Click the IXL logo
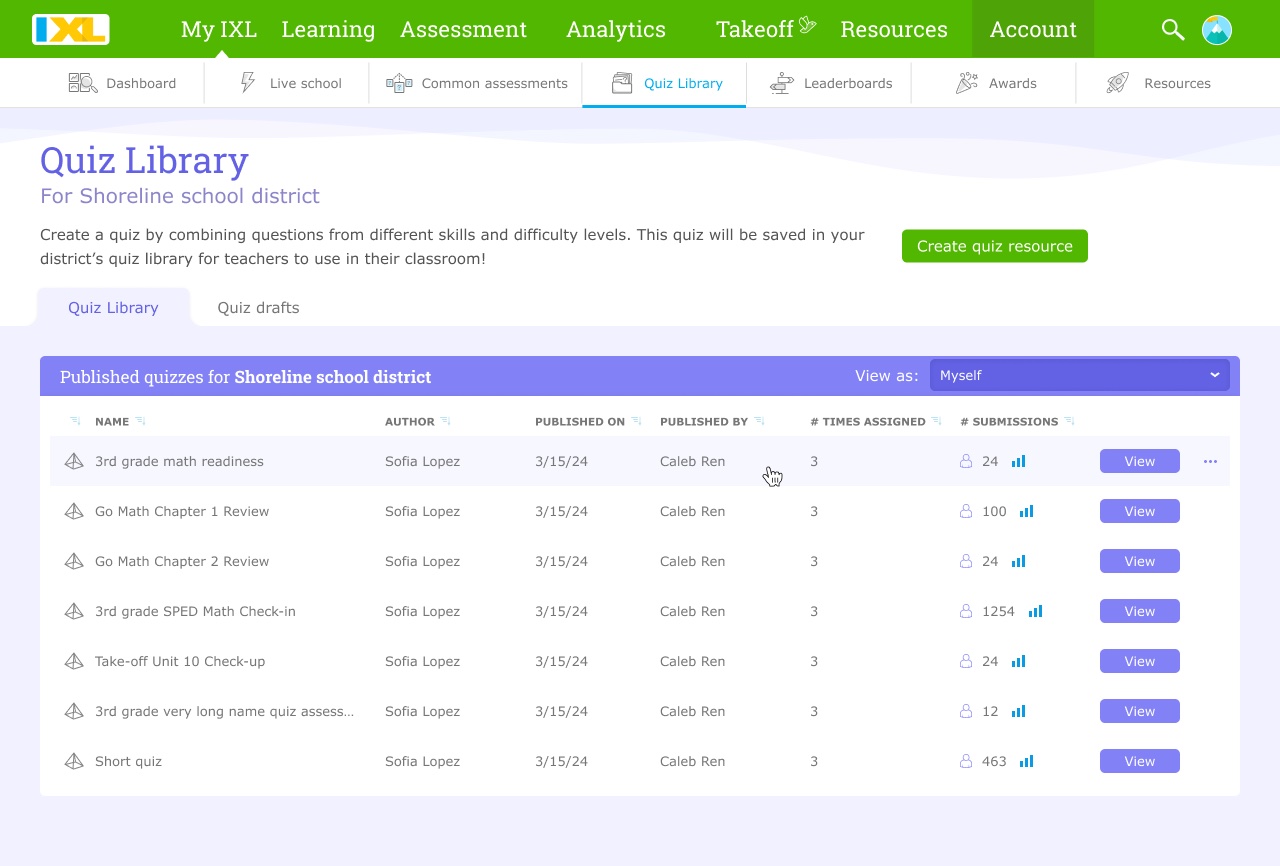Screen dimensions: 1280x866 click(x=70, y=29)
